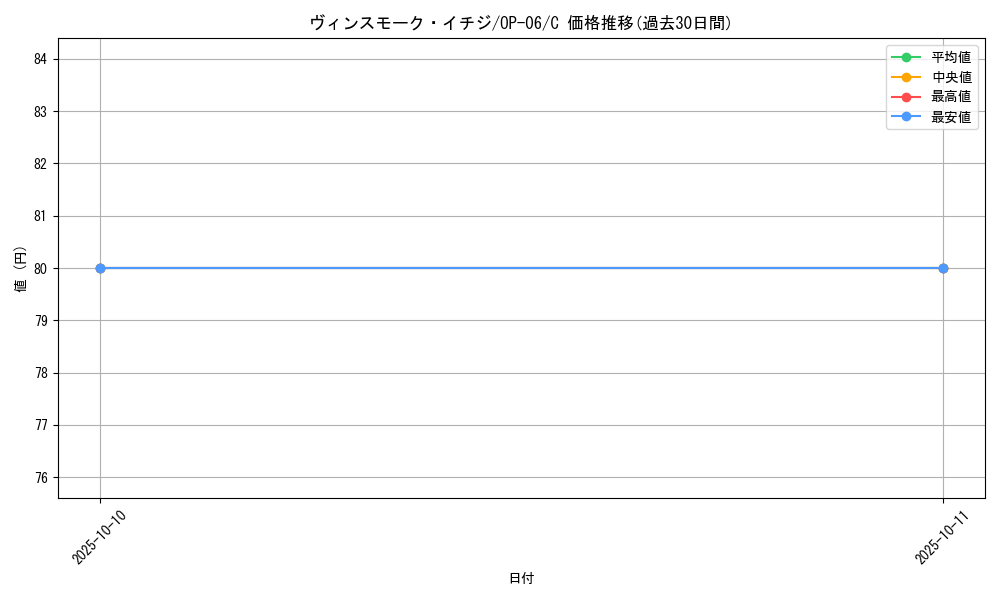1000x600 pixels.
Task: Select the y-axis tick label 80
Action: pyautogui.click(x=41, y=268)
